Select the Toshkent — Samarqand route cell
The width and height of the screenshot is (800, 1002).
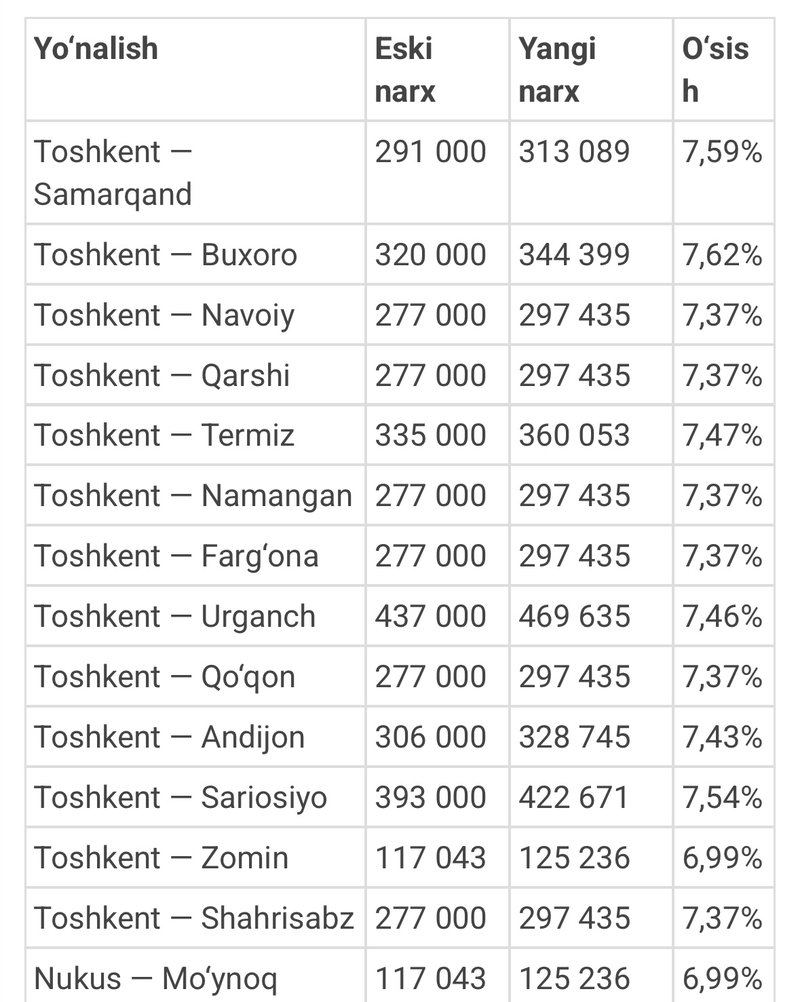click(112, 172)
